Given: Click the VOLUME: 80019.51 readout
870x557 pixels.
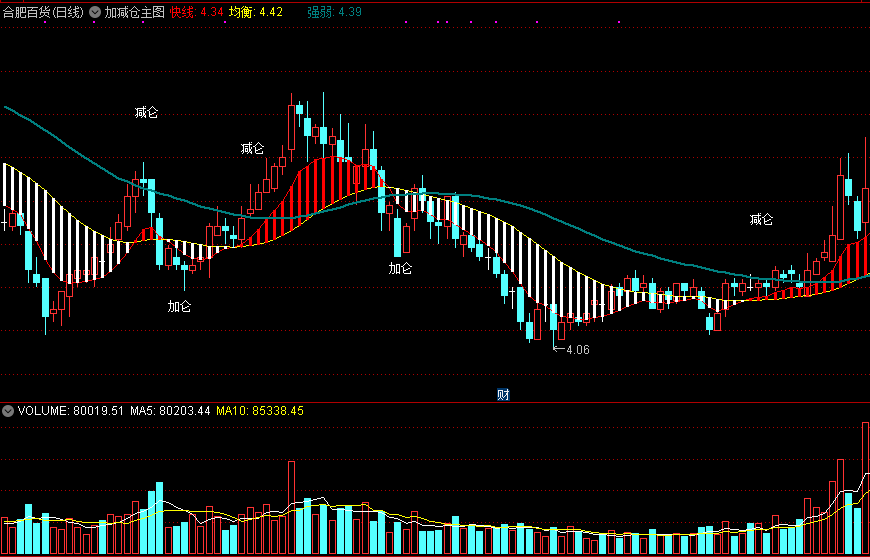Looking at the screenshot, I should (x=72, y=411).
